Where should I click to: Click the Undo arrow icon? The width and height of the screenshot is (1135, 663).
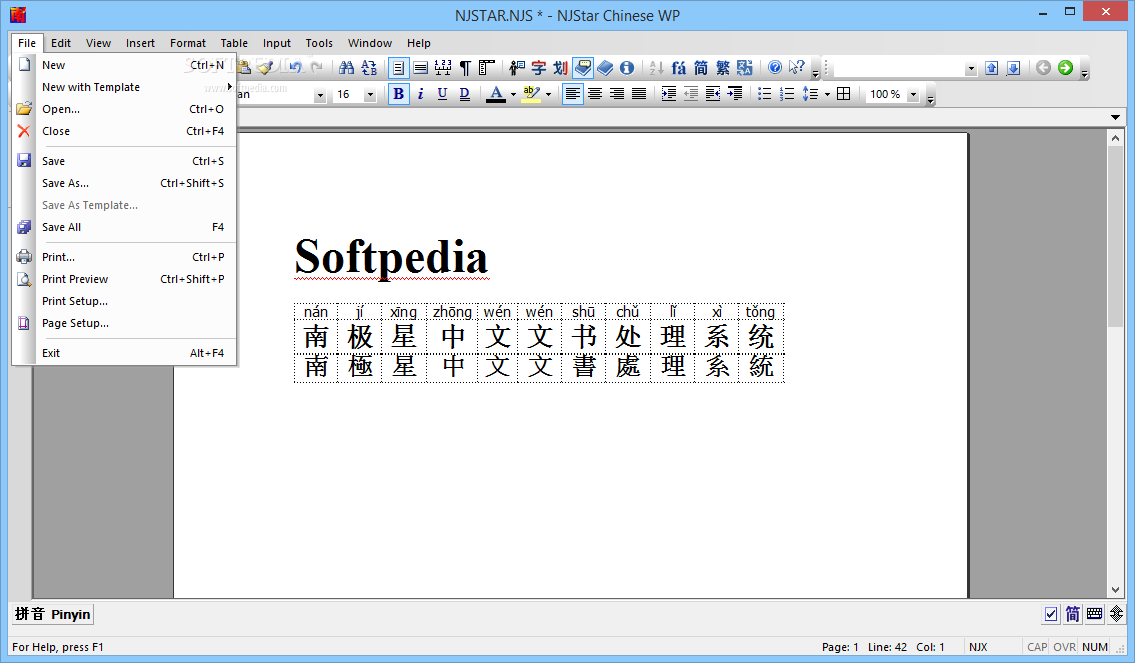click(295, 67)
